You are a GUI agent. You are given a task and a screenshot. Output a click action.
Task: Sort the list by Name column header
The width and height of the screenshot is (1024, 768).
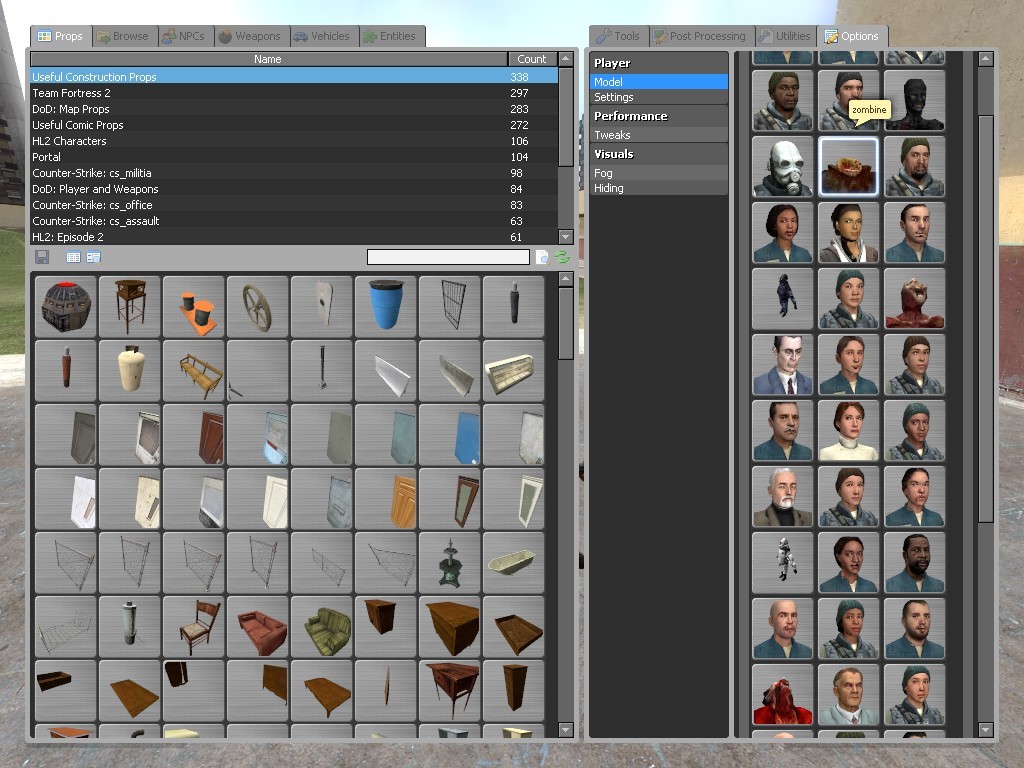(268, 59)
